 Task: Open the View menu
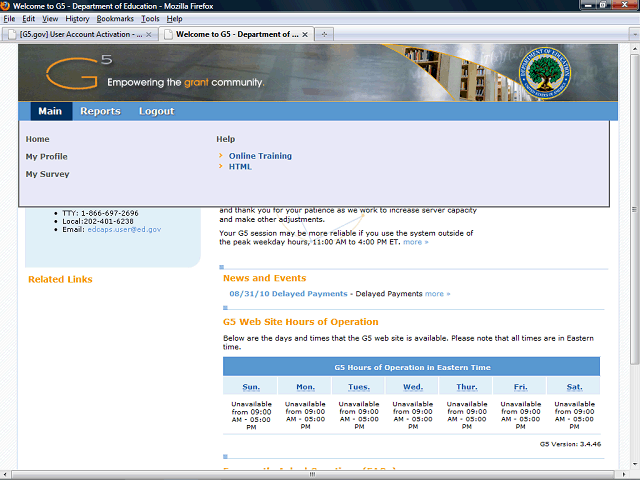click(x=50, y=19)
